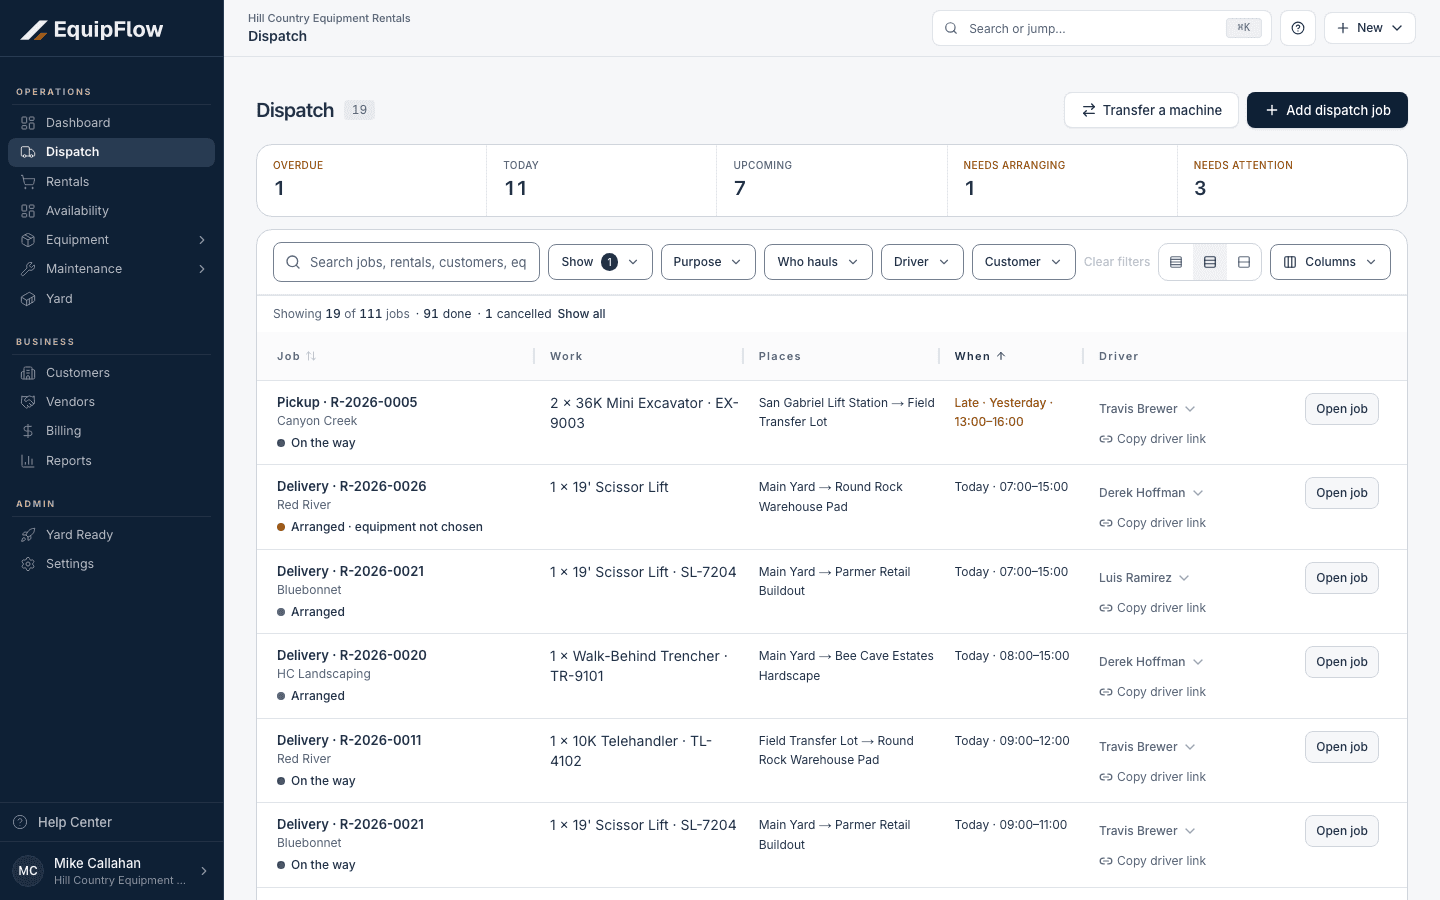This screenshot has width=1440, height=900.
Task: Click the MC user avatar
Action: (x=28, y=871)
